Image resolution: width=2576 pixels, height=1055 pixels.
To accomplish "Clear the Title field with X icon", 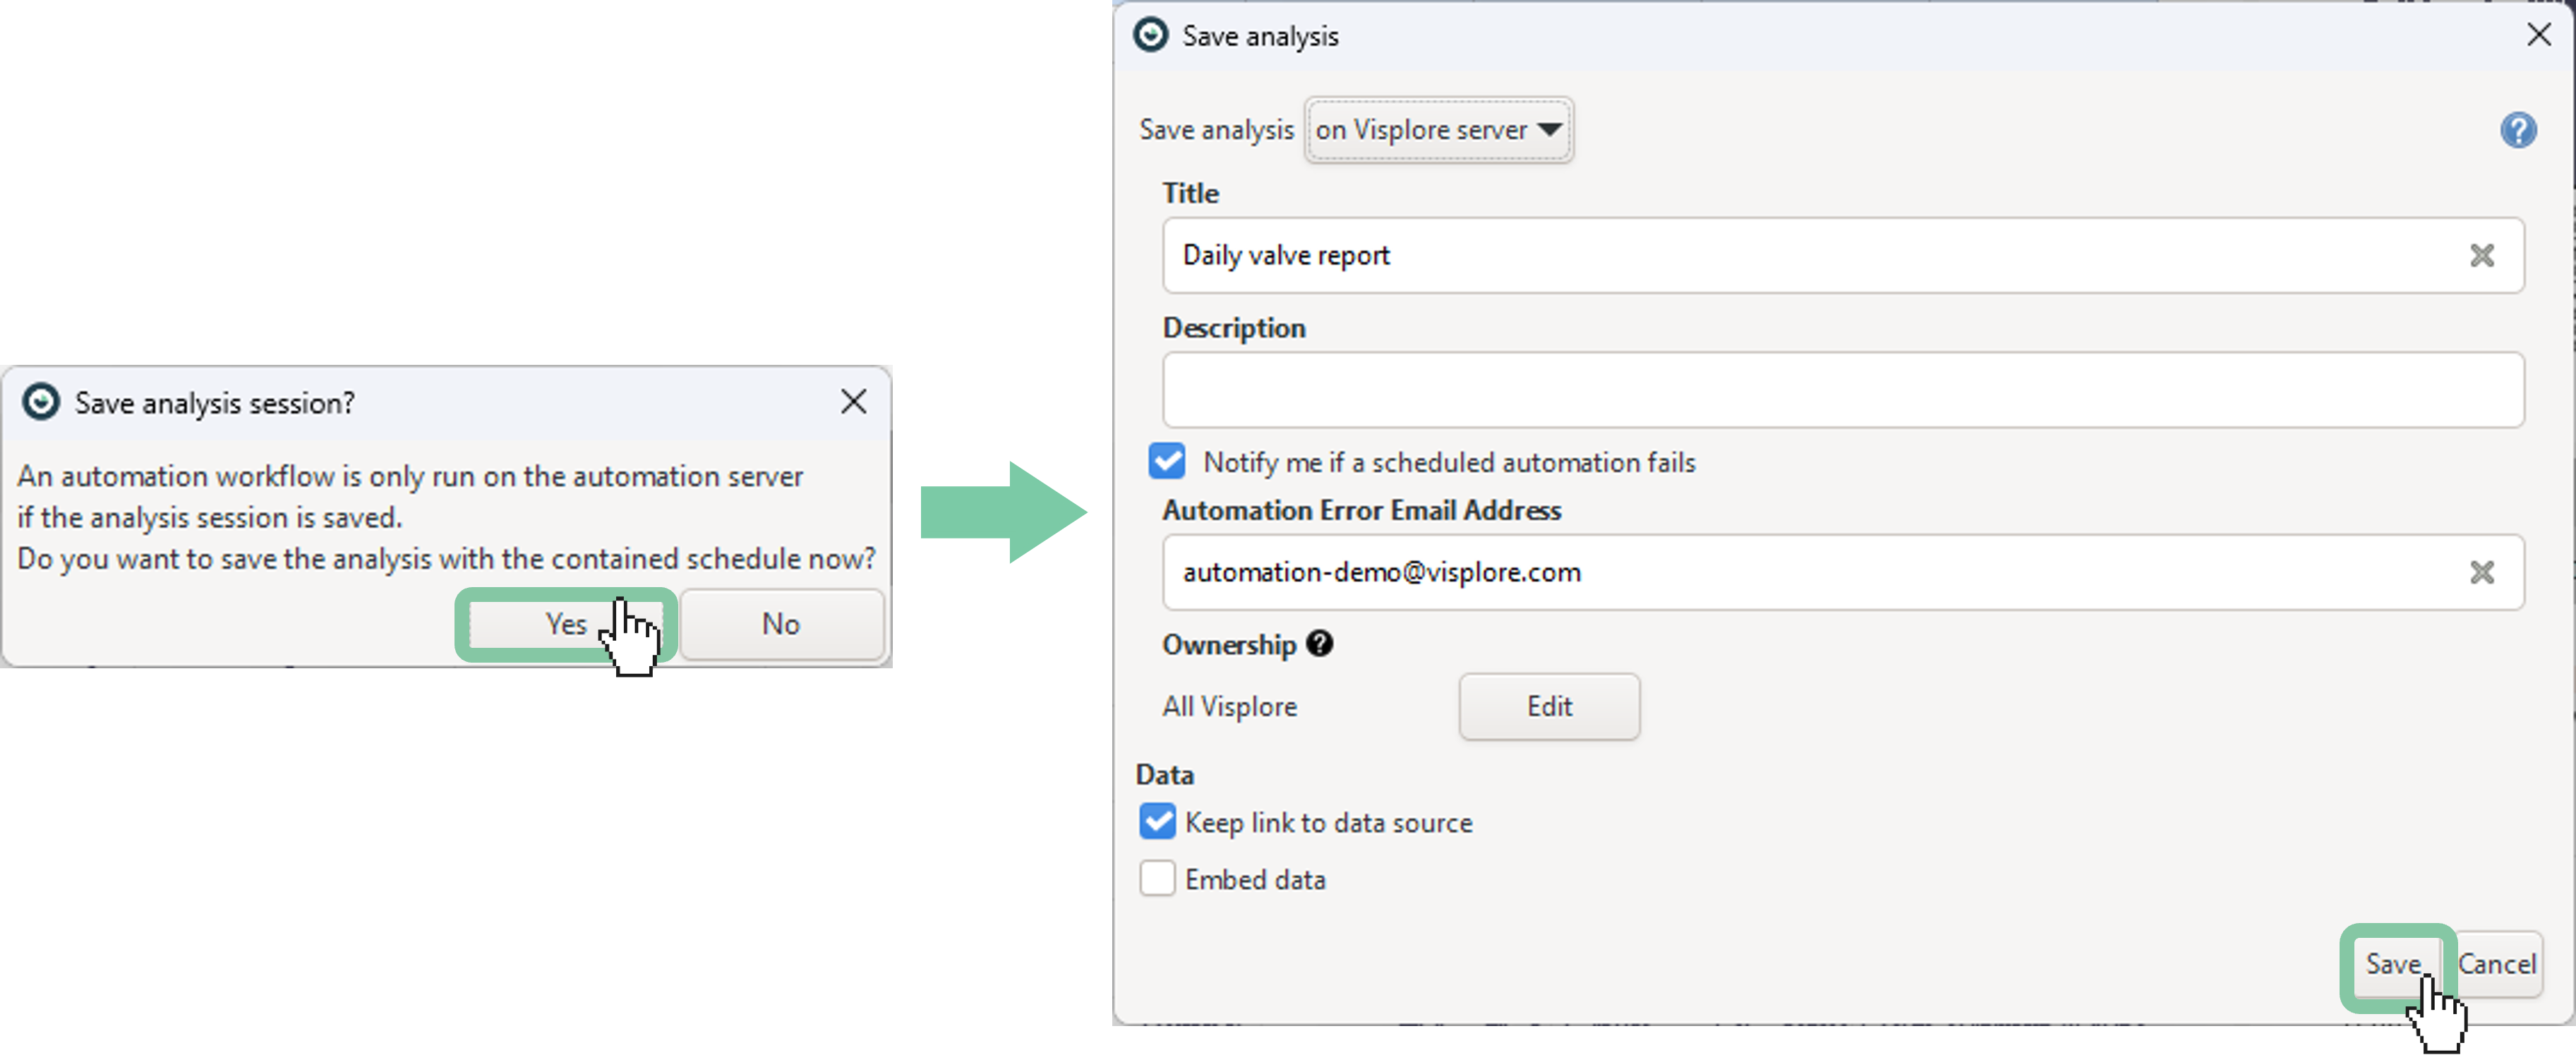I will pyautogui.click(x=2481, y=256).
